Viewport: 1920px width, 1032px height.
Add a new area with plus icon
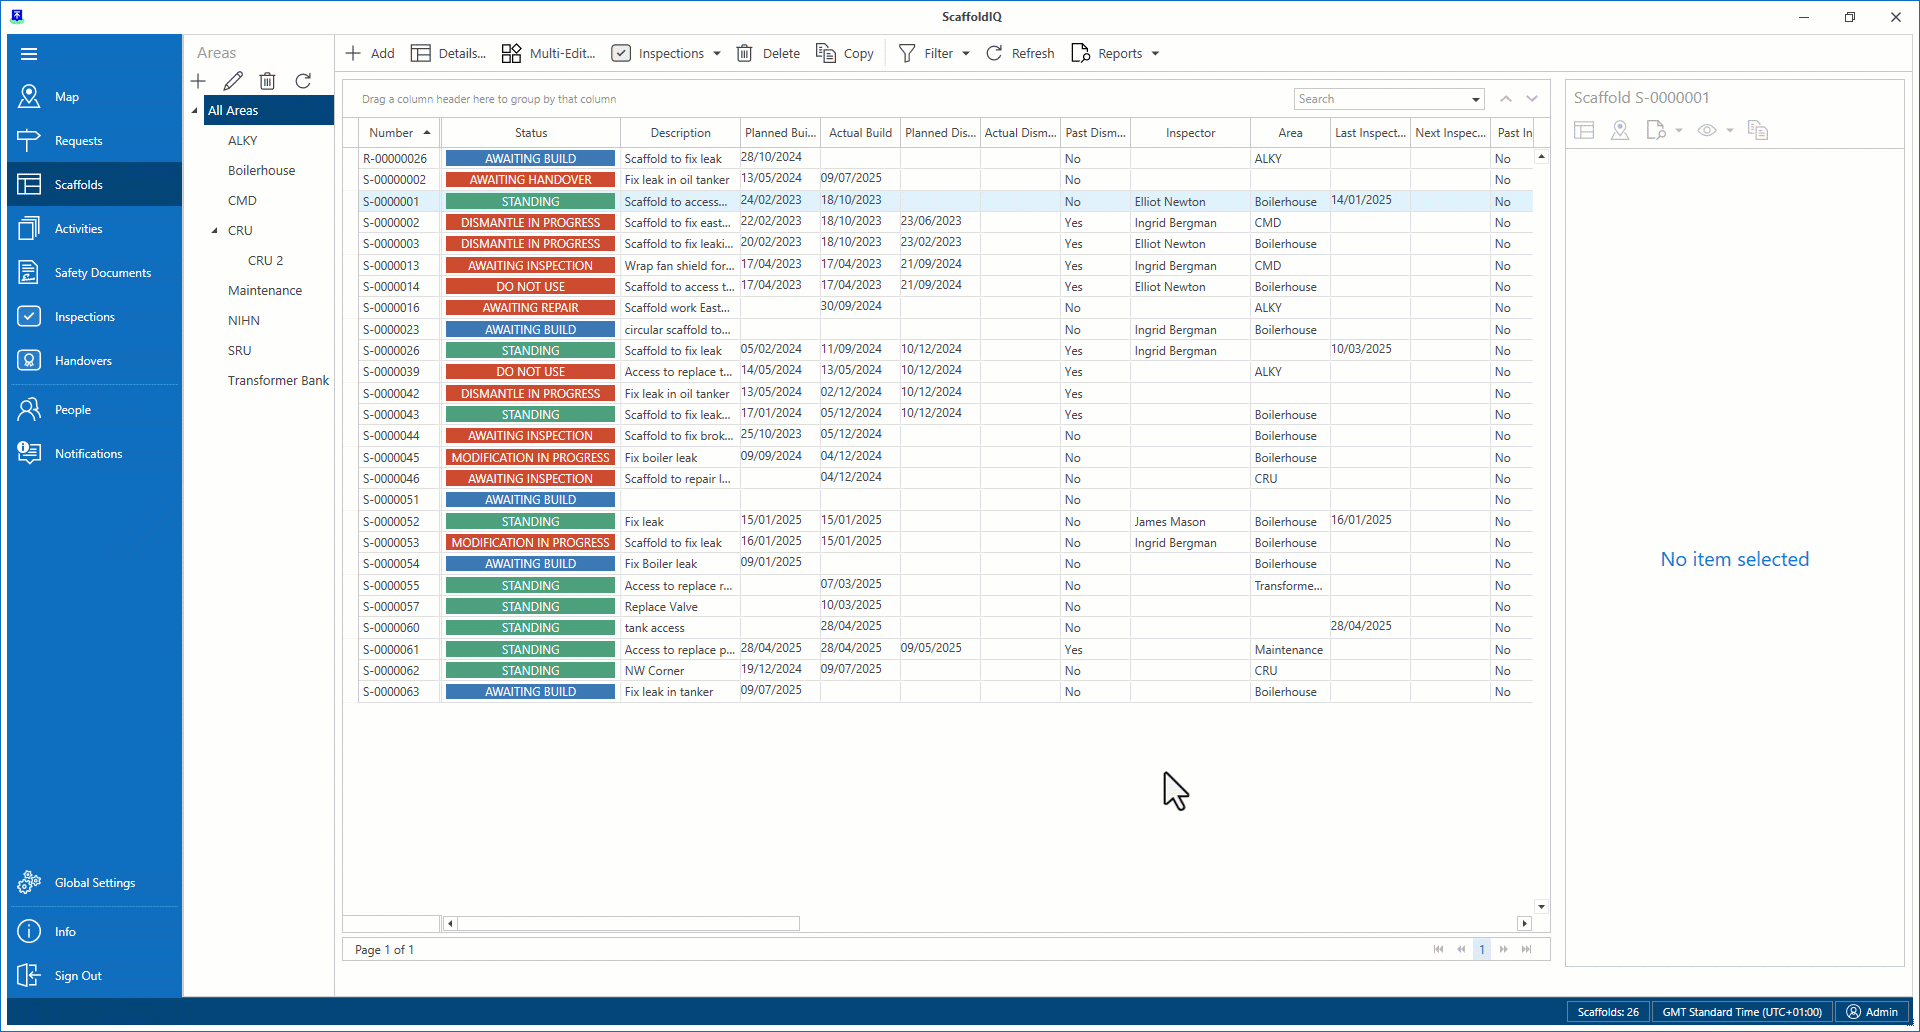[198, 81]
